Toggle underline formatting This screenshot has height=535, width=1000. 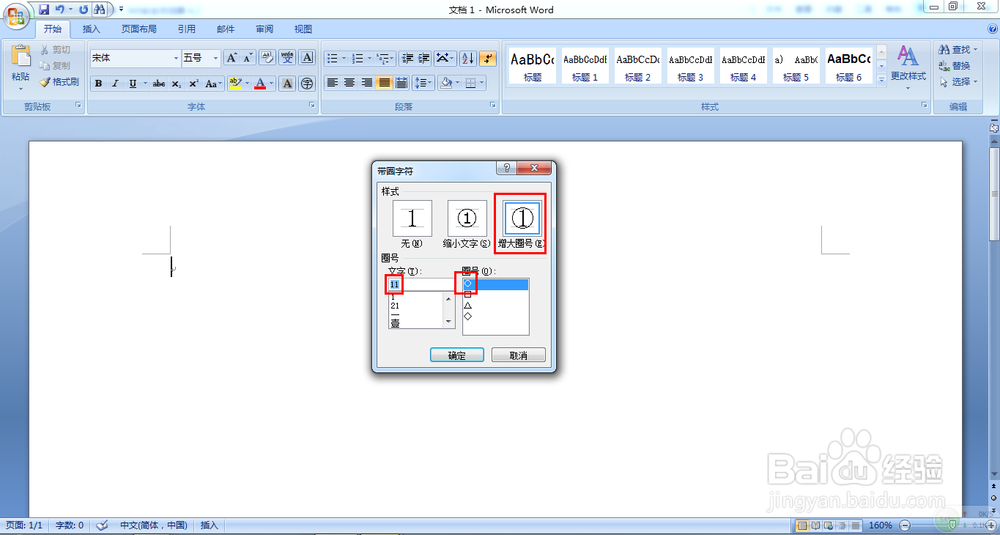point(133,84)
